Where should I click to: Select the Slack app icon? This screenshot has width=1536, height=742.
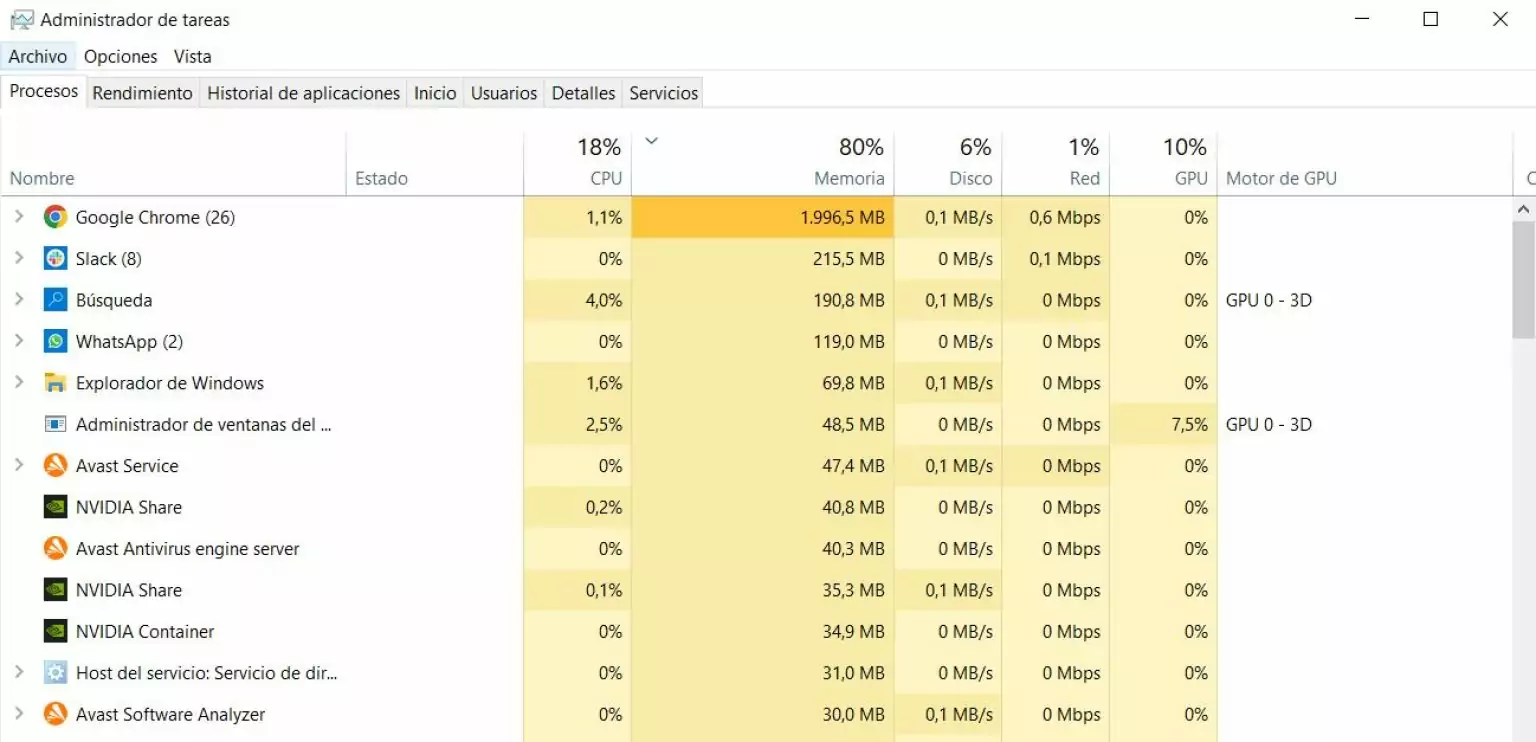point(56,259)
